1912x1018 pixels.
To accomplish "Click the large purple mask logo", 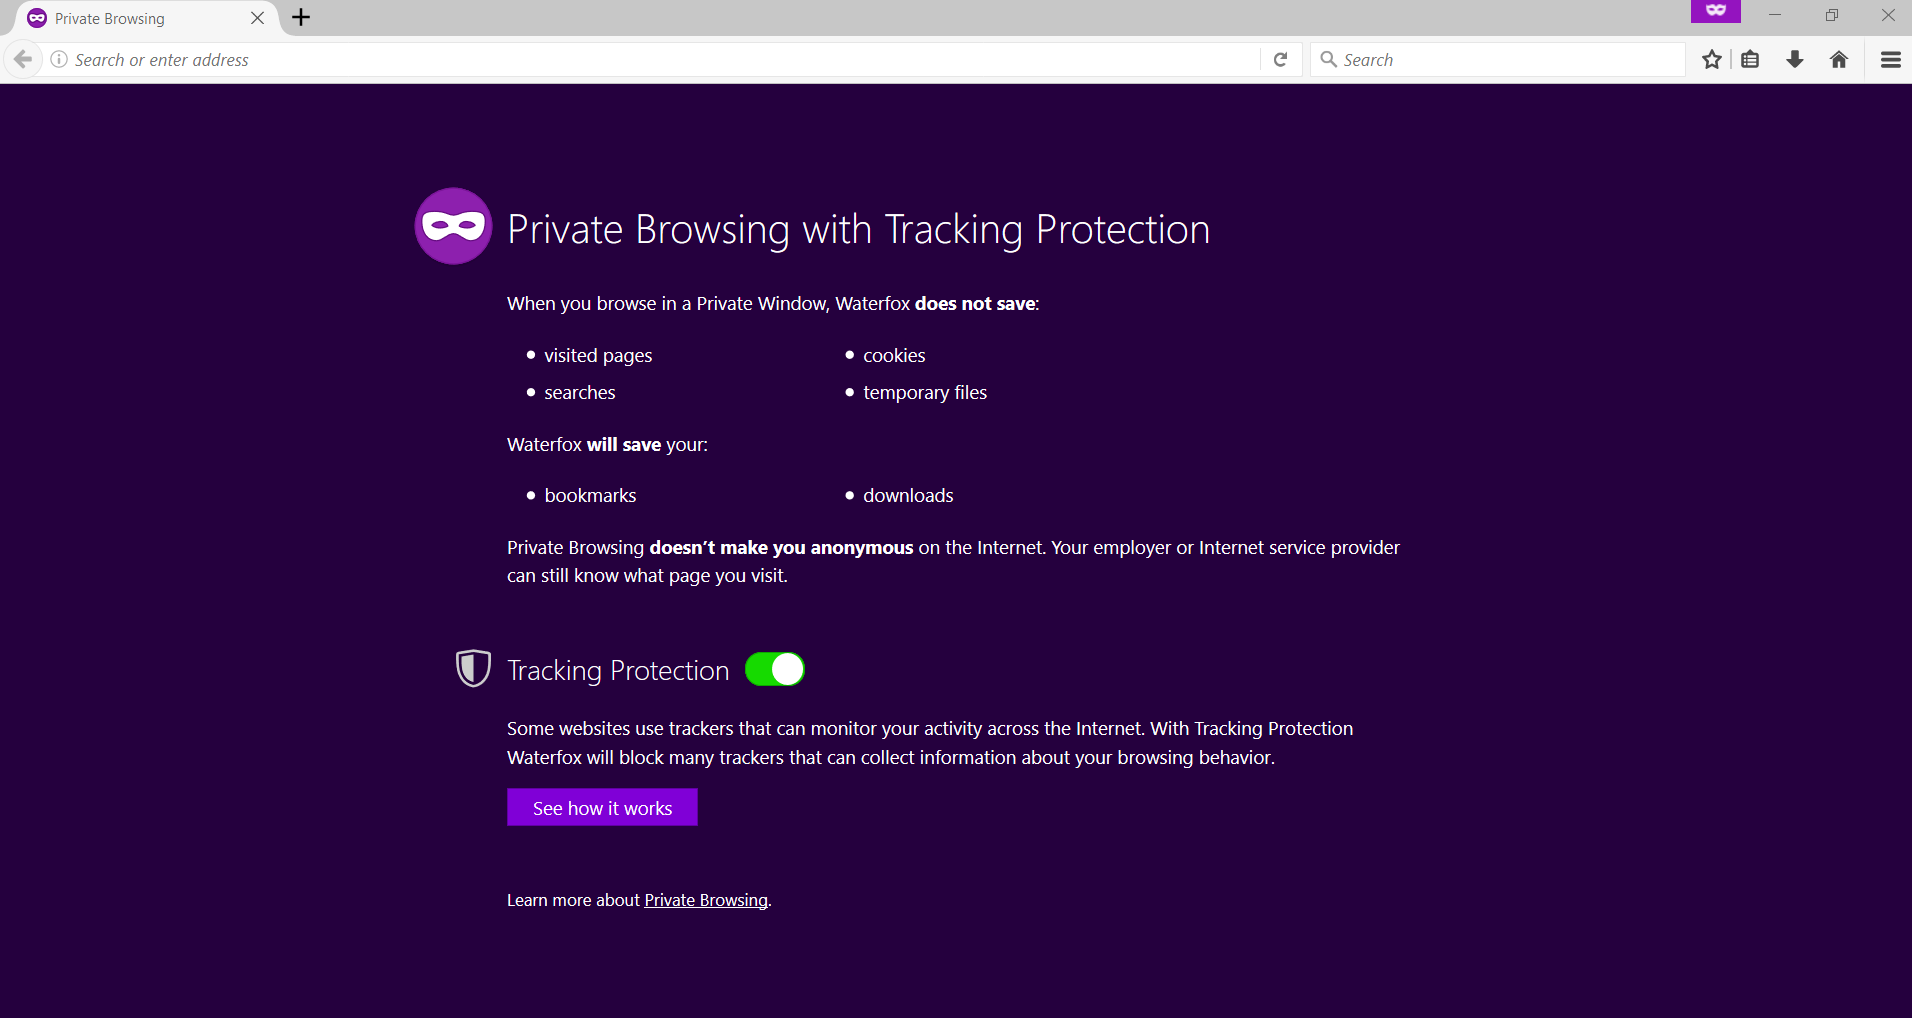I will pyautogui.click(x=454, y=226).
